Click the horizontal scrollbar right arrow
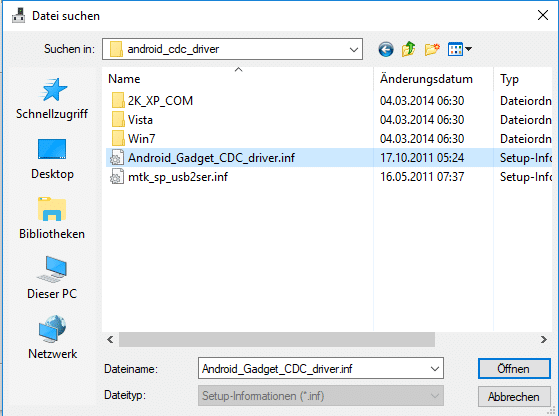The image size is (559, 416). tap(543, 339)
